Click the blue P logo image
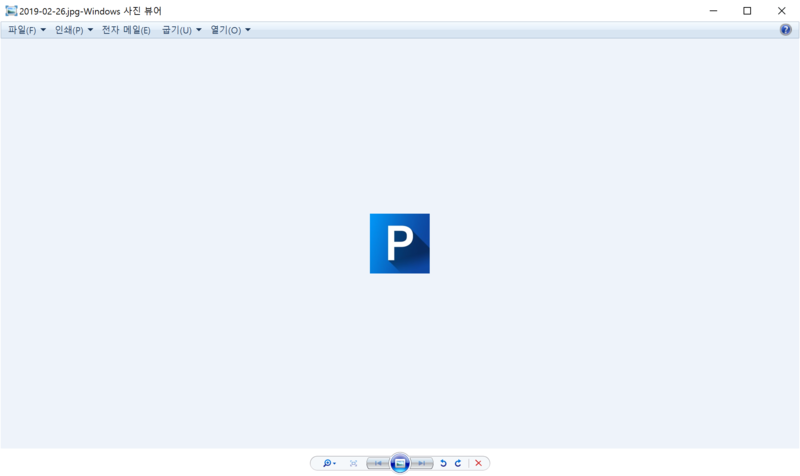800x476 pixels. 399,243
